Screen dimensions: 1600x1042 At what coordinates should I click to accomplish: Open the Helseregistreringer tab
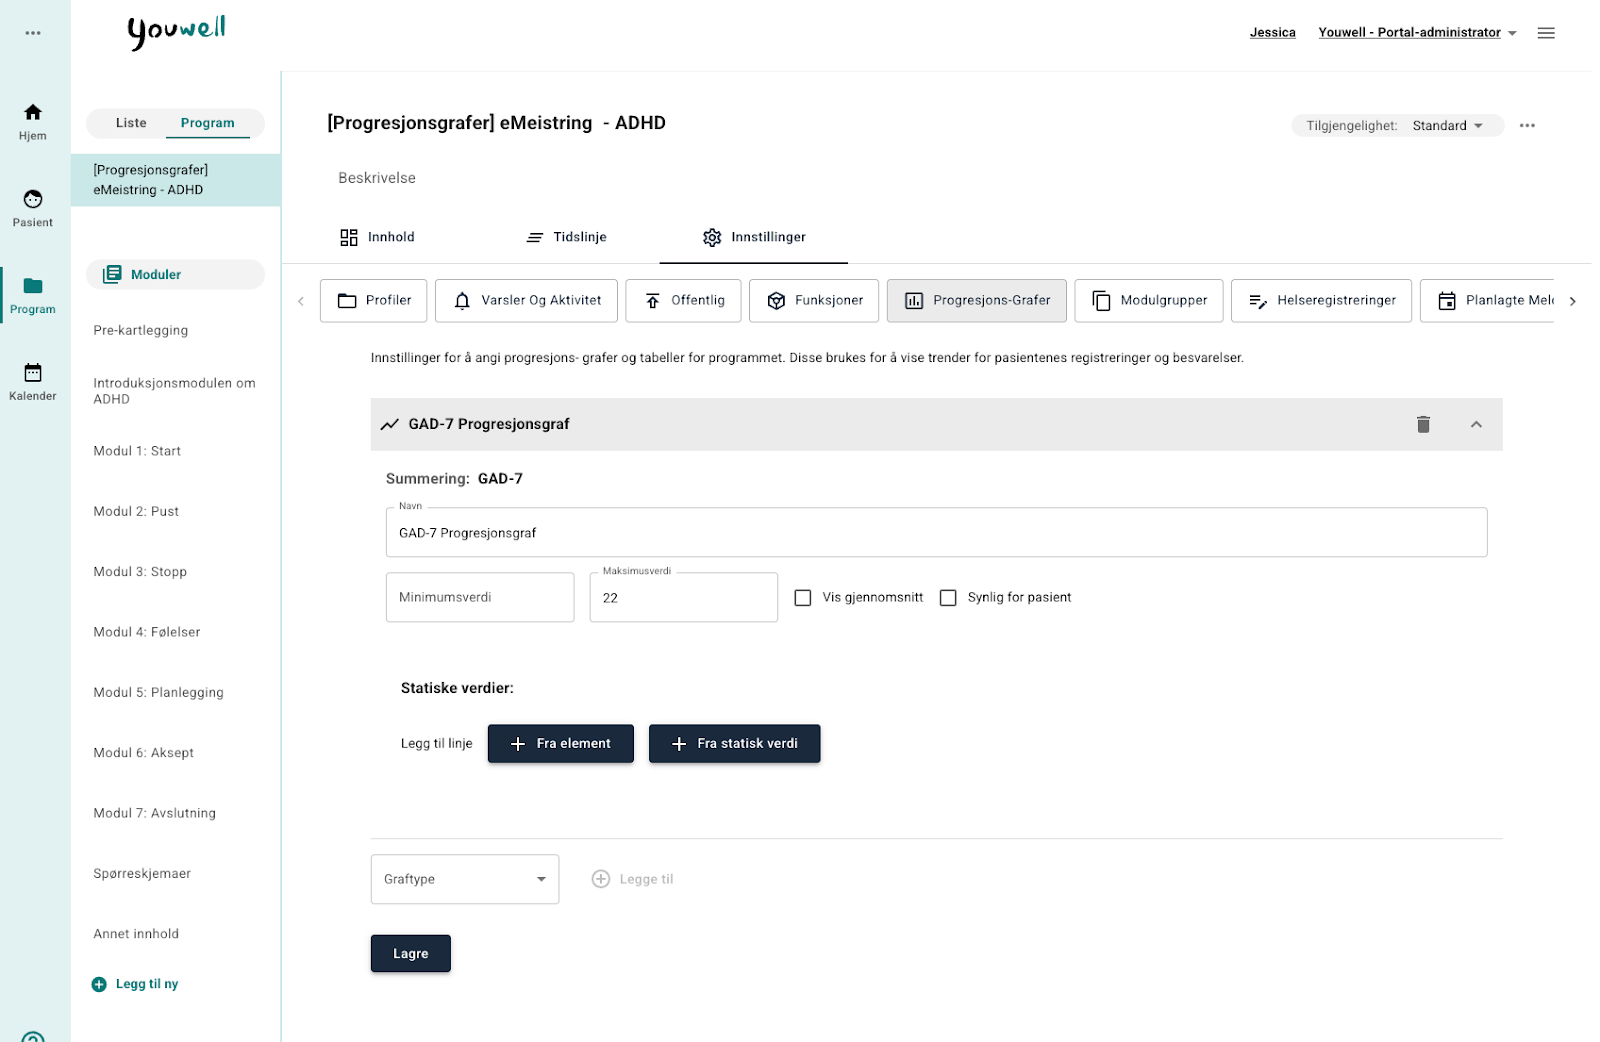click(x=1322, y=301)
